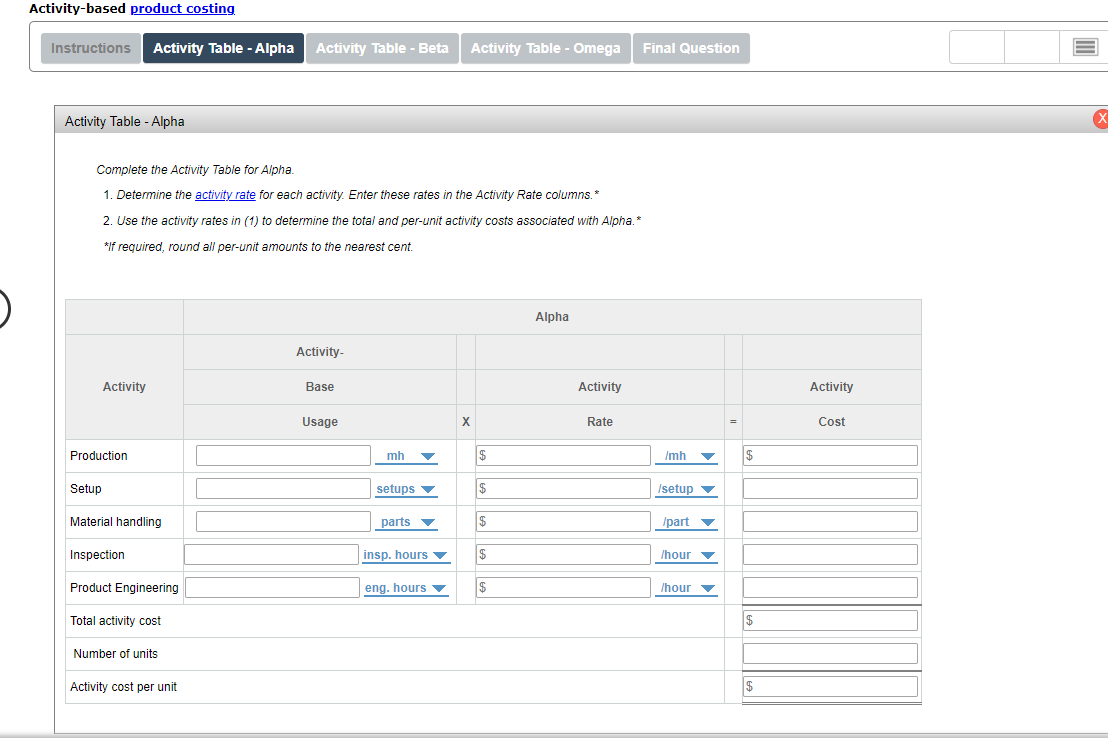Select the Activity Table - Alpha tab
Image resolution: width=1108 pixels, height=739 pixels.
[223, 48]
